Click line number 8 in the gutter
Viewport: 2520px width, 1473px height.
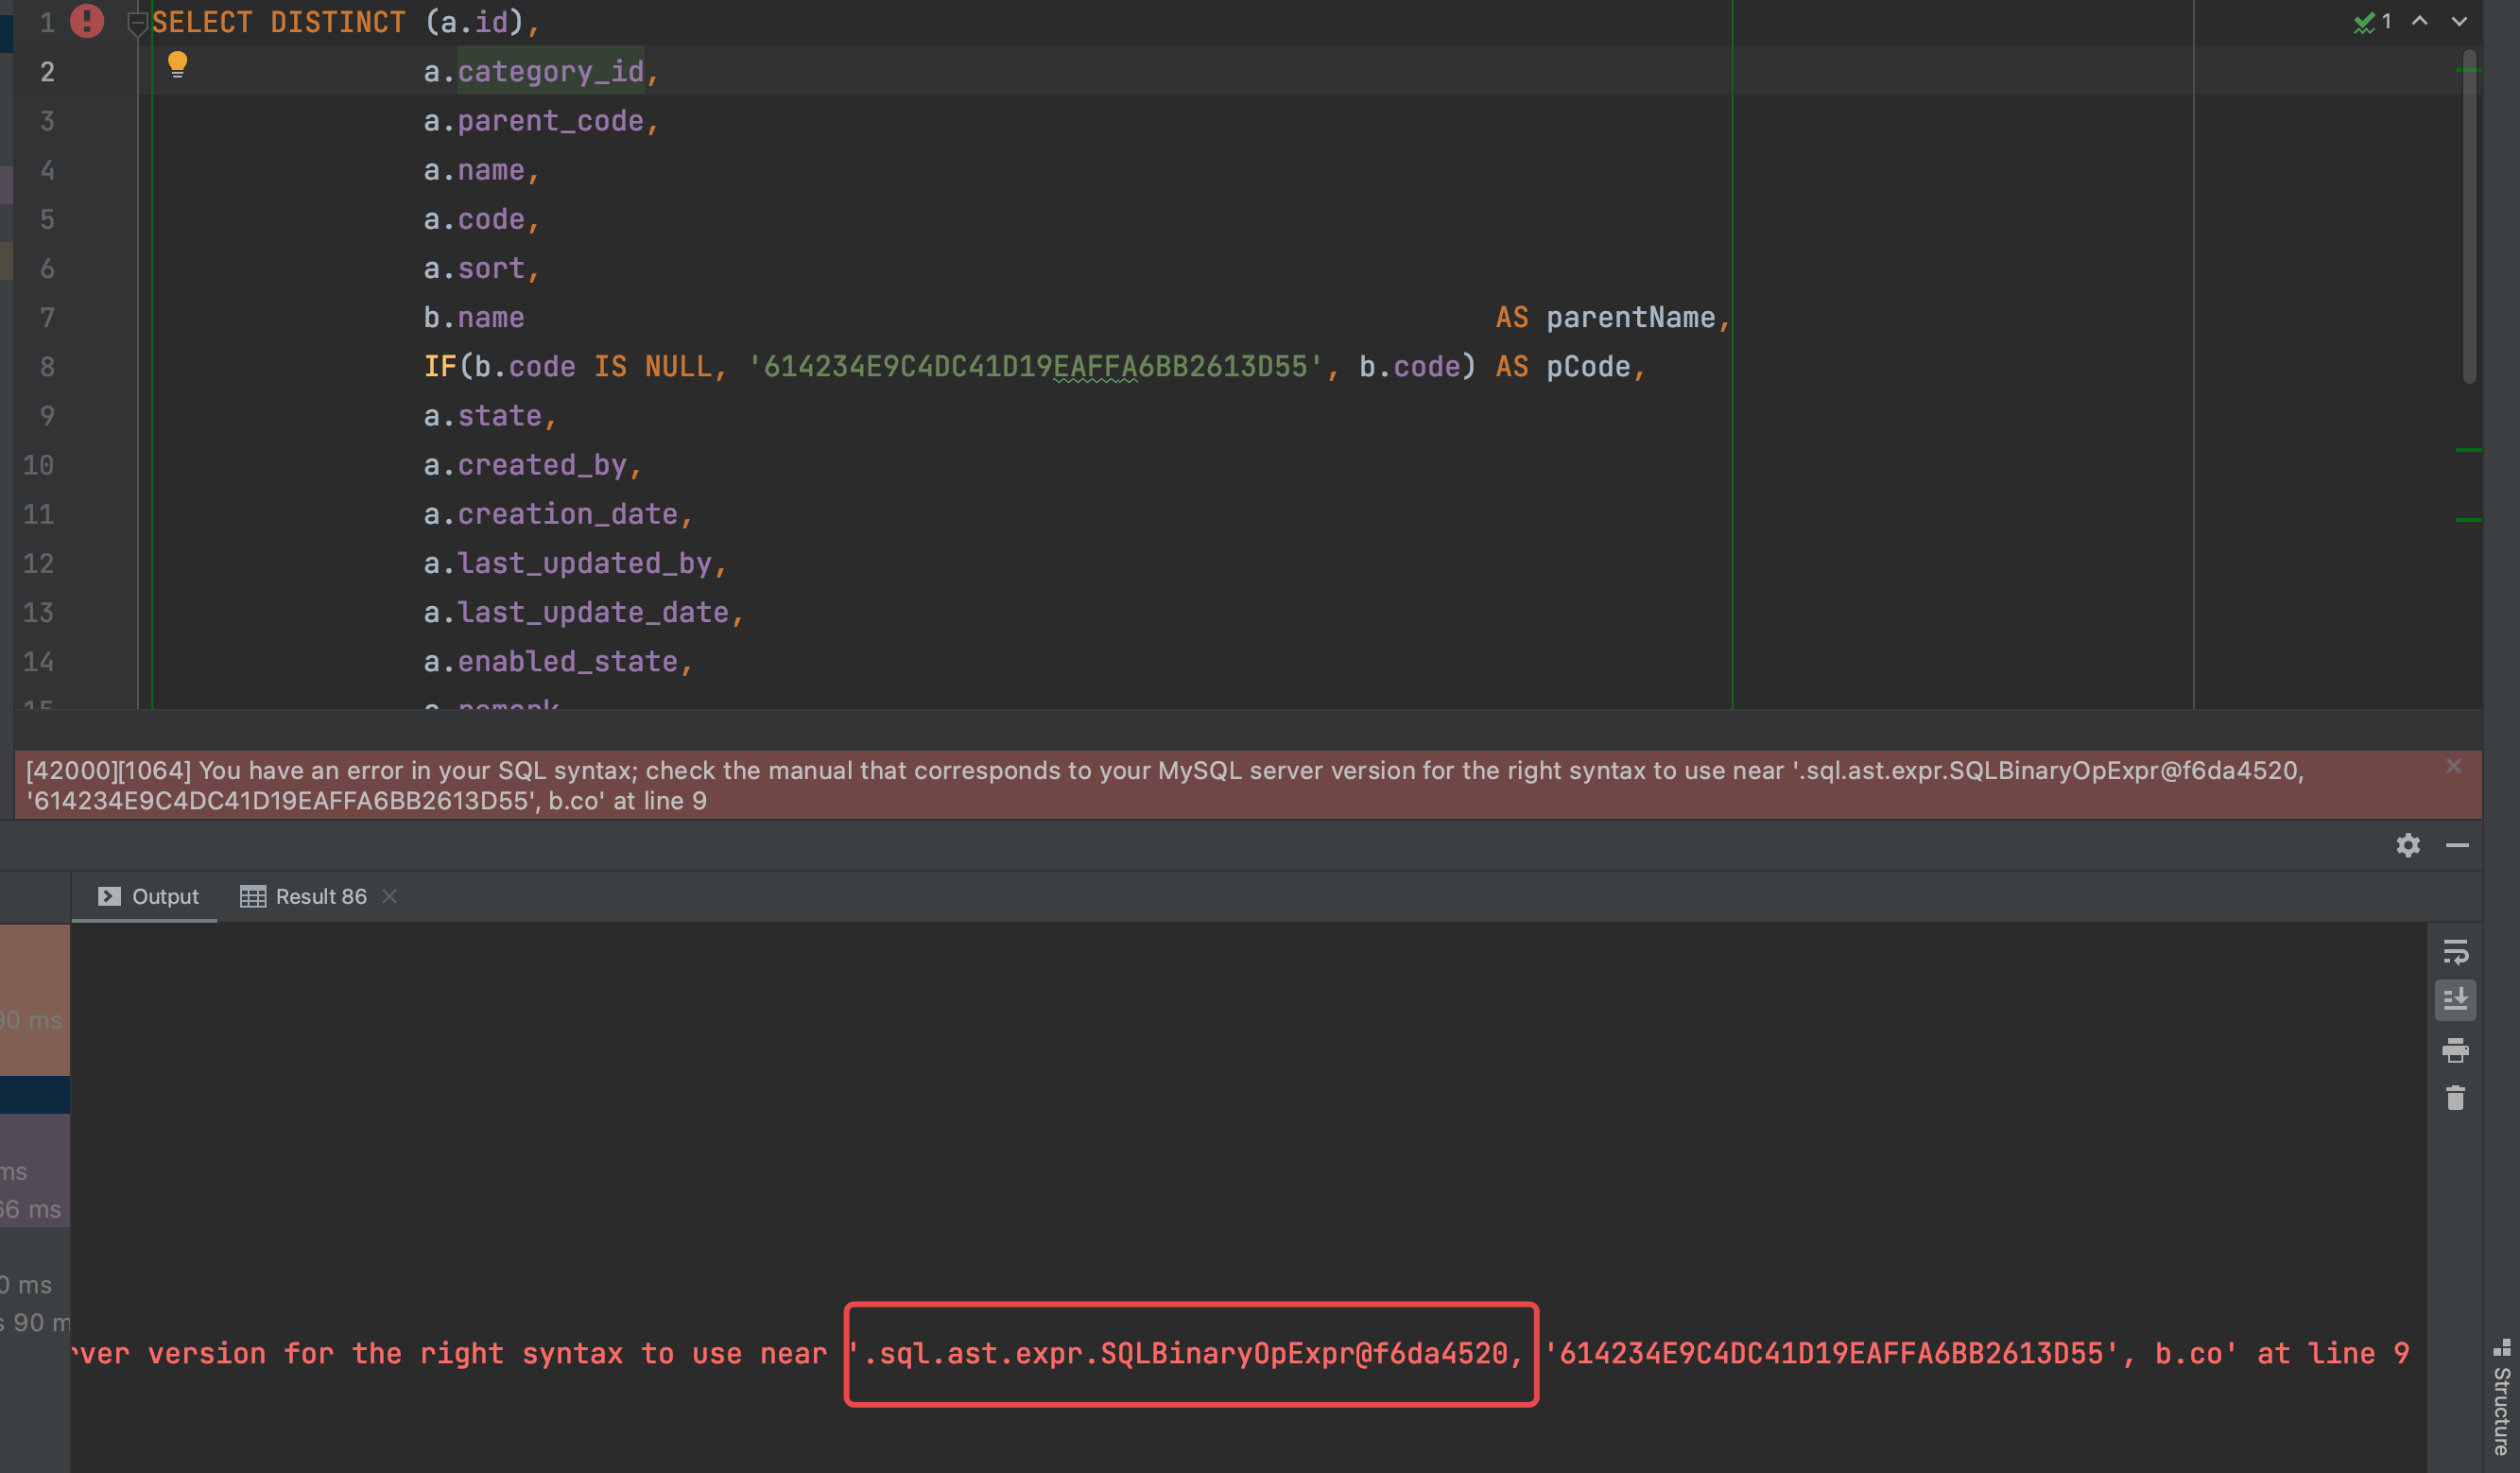pyautogui.click(x=46, y=366)
